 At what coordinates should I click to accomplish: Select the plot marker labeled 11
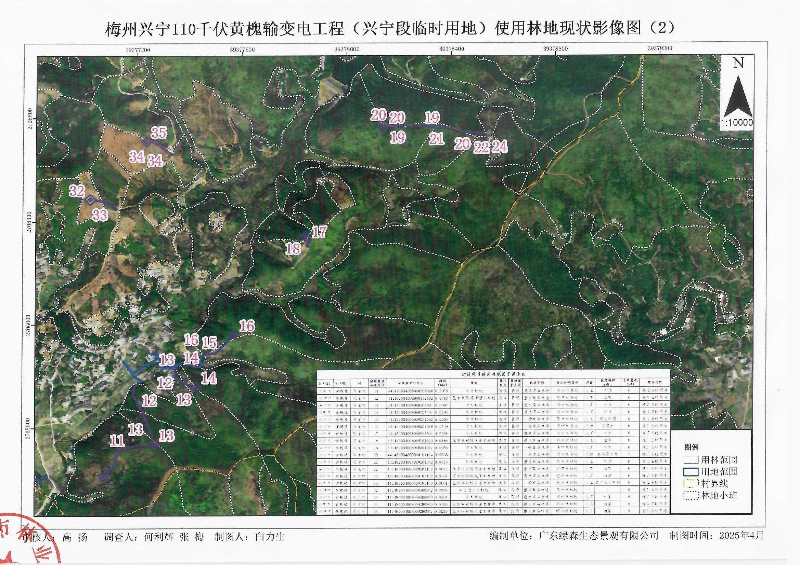click(117, 440)
